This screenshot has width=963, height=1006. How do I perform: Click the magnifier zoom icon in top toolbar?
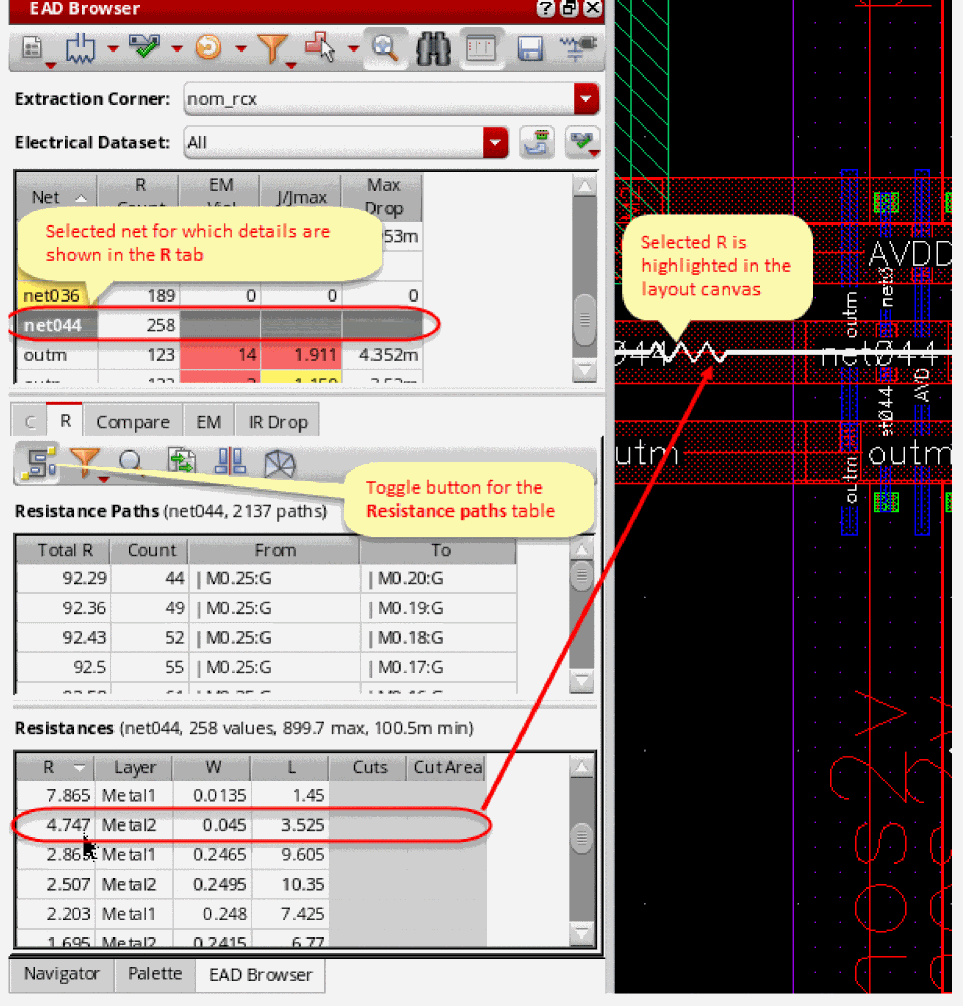pos(383,48)
